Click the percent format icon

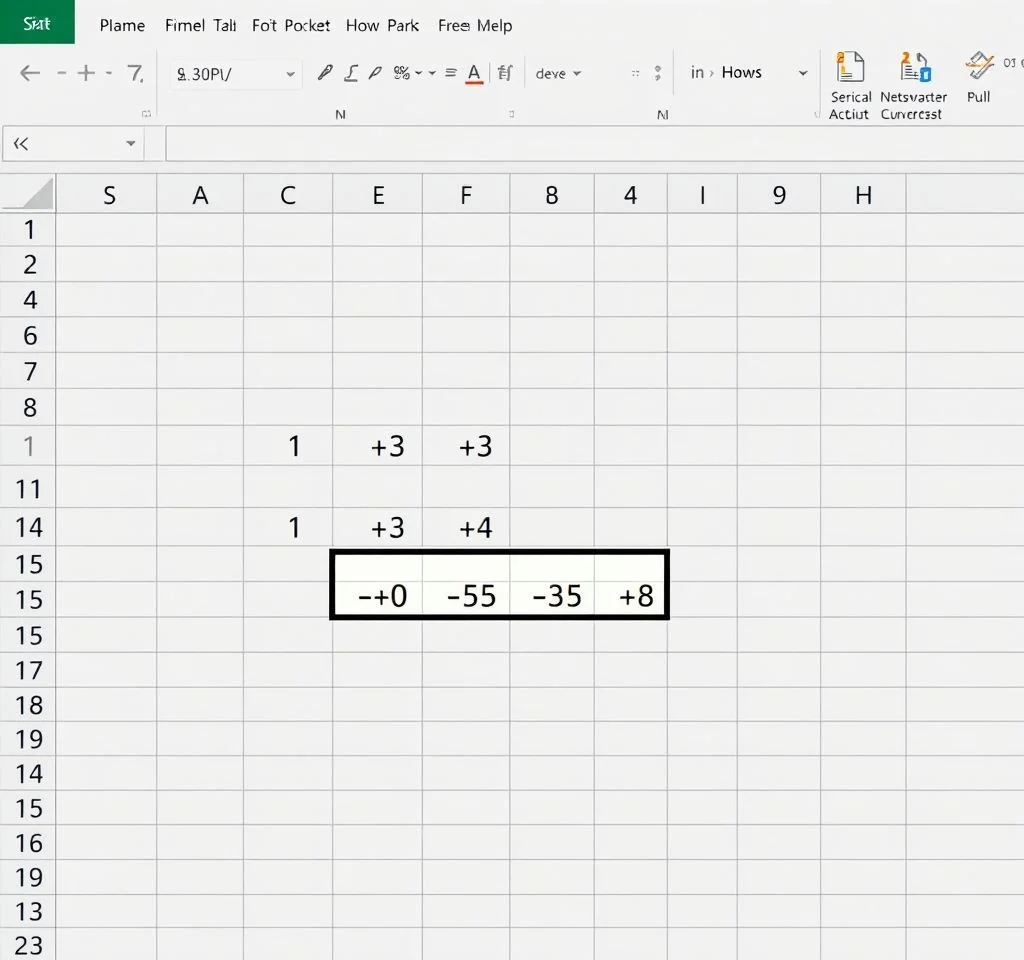(x=402, y=73)
